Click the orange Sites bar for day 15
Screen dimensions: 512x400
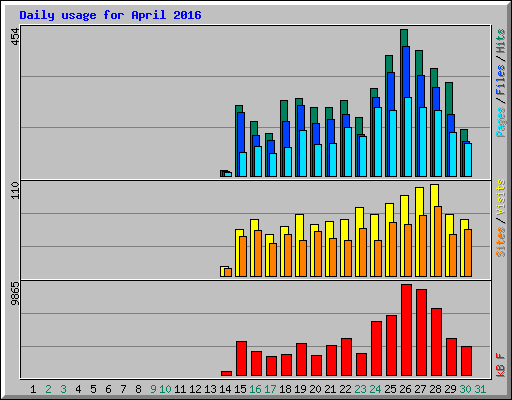(x=243, y=256)
